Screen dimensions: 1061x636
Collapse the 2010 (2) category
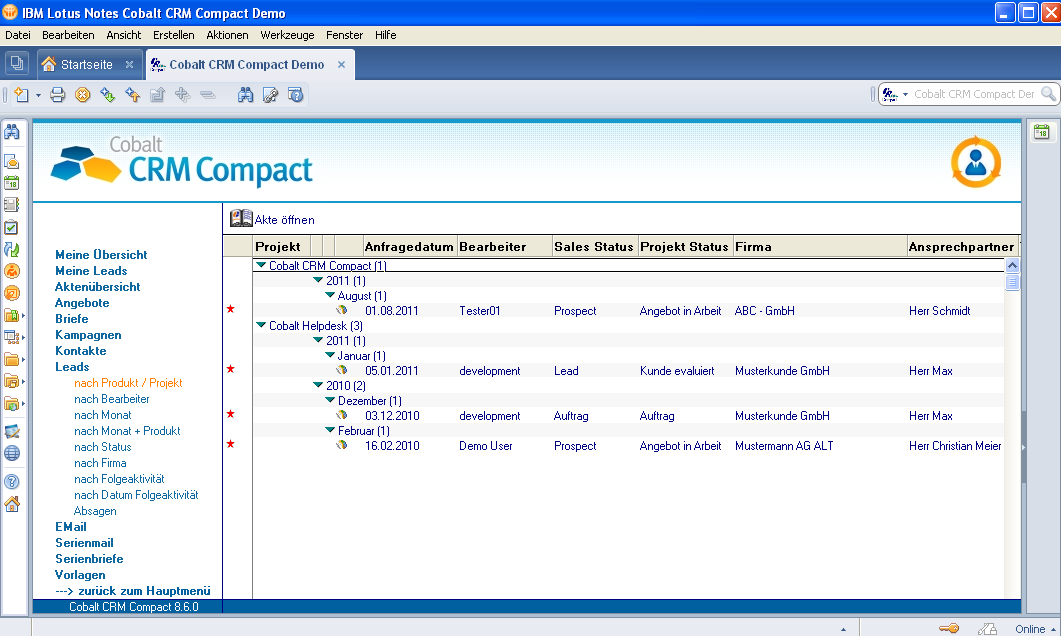[x=318, y=385]
